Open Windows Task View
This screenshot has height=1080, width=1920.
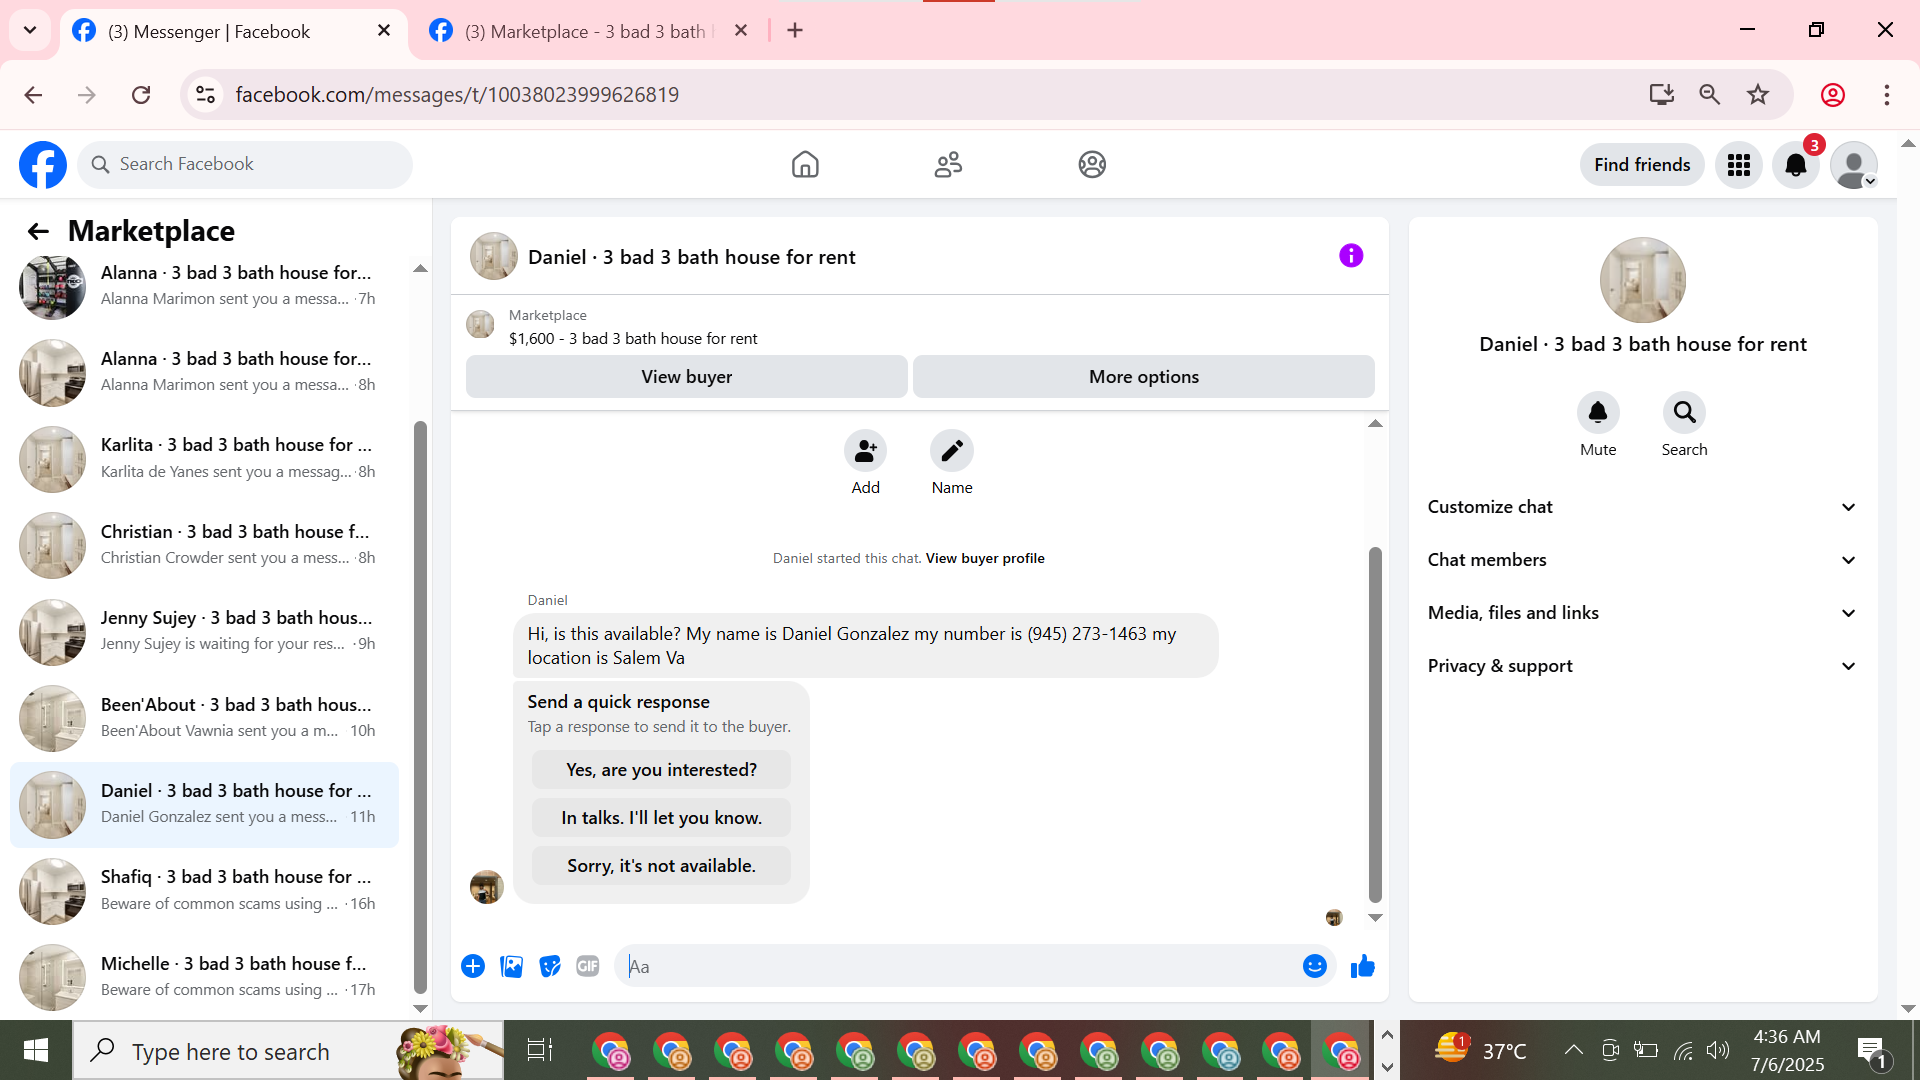pyautogui.click(x=539, y=1051)
